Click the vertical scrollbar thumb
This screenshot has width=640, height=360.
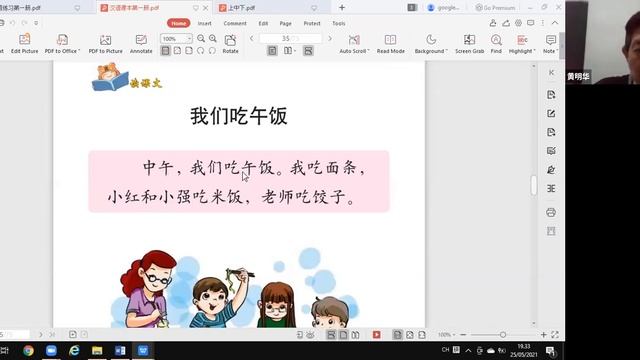pyautogui.click(x=533, y=185)
